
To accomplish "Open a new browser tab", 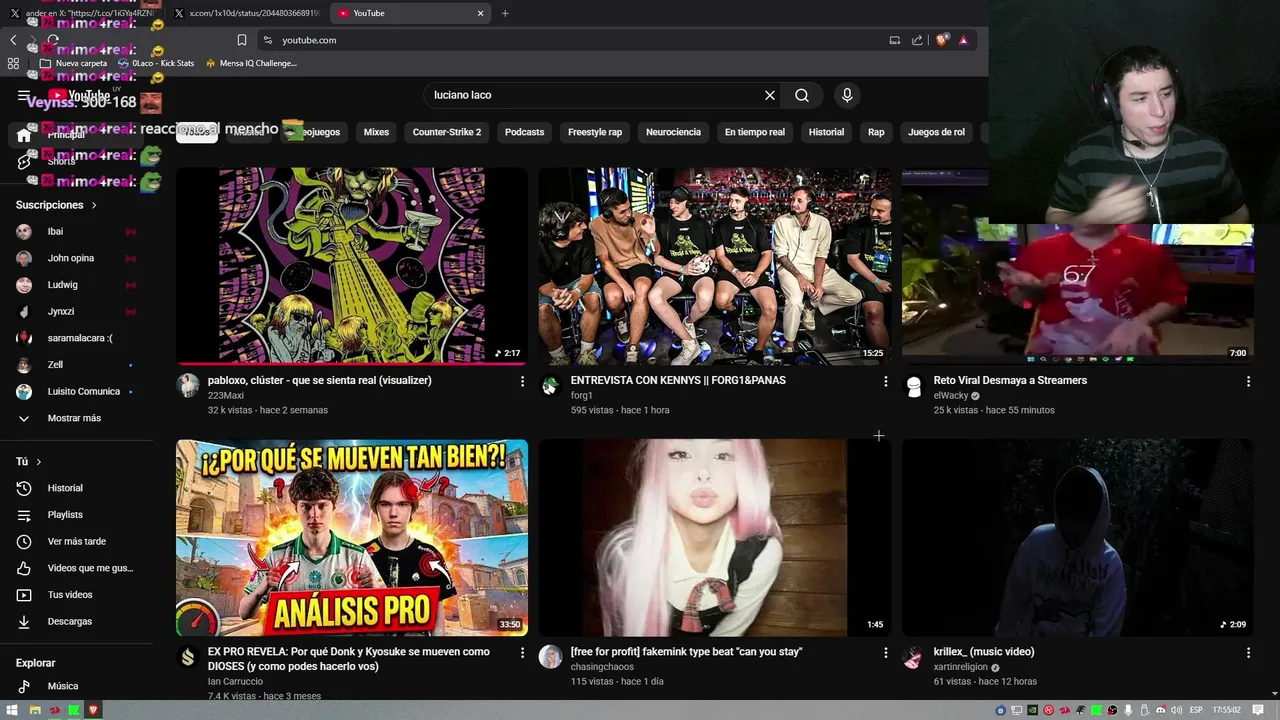I will tap(505, 13).
